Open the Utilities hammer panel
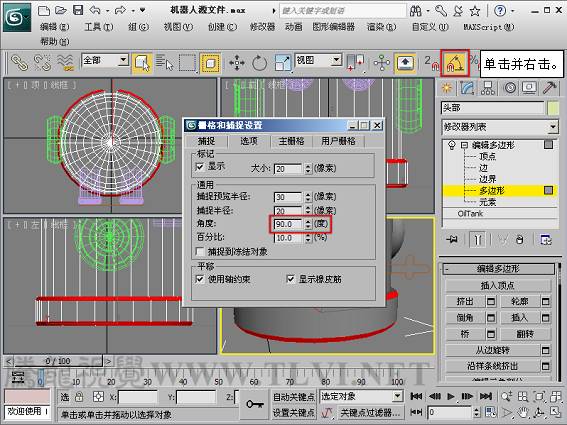 pyautogui.click(x=550, y=88)
